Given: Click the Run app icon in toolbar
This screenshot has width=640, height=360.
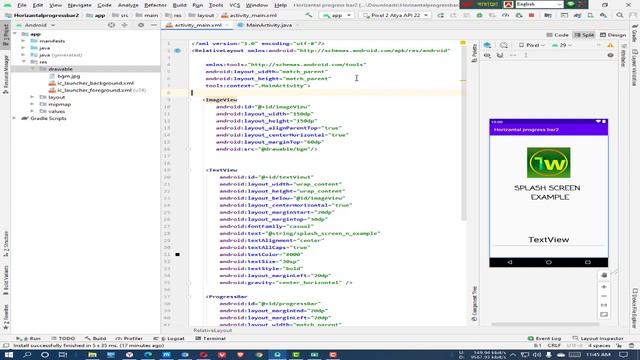Looking at the screenshot, I should 440,15.
